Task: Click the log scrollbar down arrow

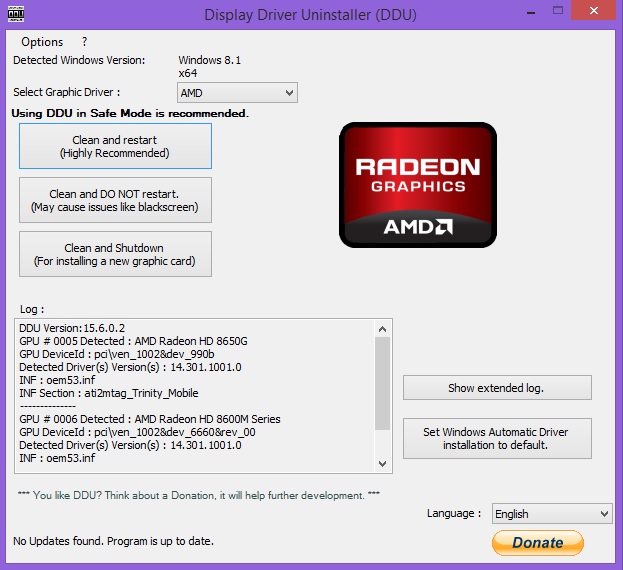Action: pyautogui.click(x=383, y=464)
